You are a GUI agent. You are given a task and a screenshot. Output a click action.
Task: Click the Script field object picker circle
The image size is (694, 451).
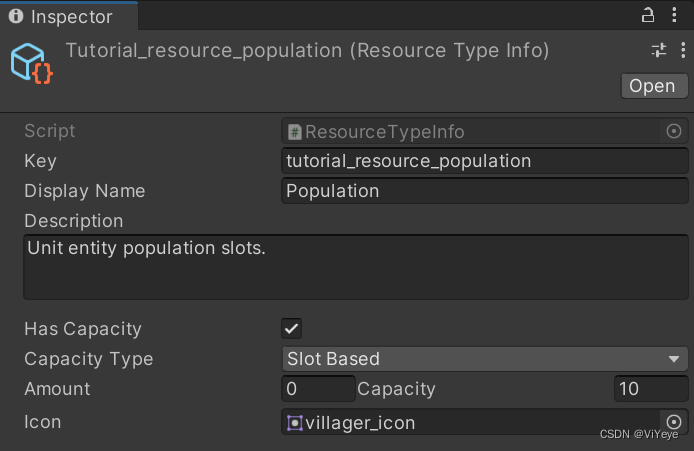coord(674,131)
